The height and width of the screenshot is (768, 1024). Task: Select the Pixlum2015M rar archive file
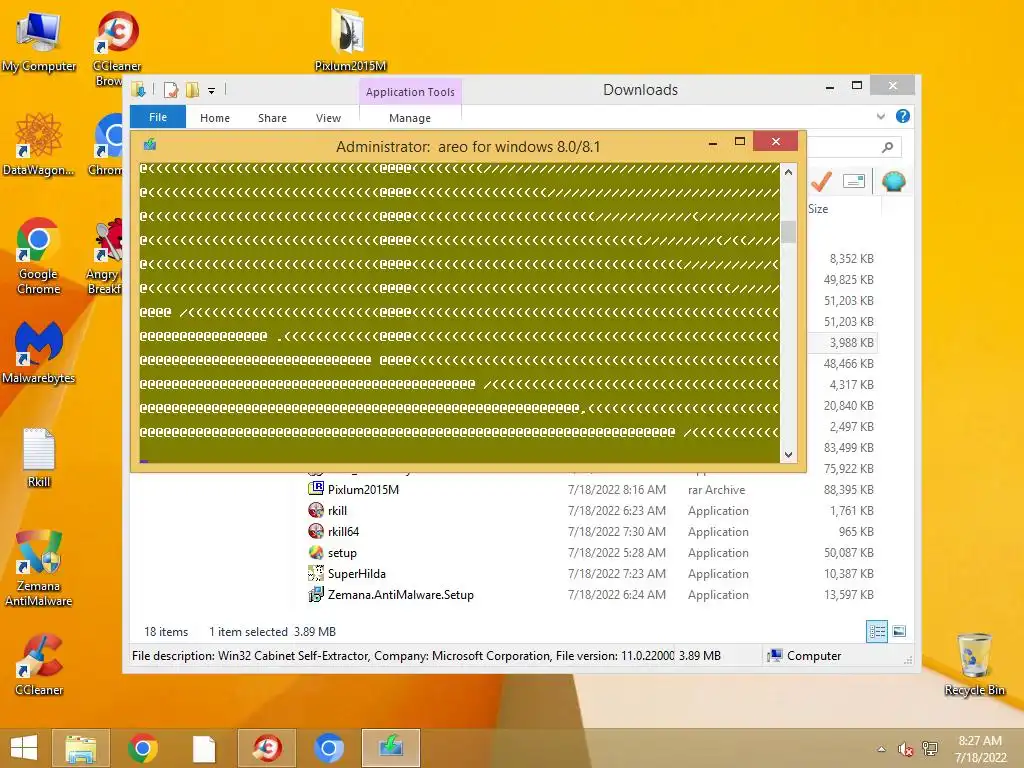click(363, 490)
